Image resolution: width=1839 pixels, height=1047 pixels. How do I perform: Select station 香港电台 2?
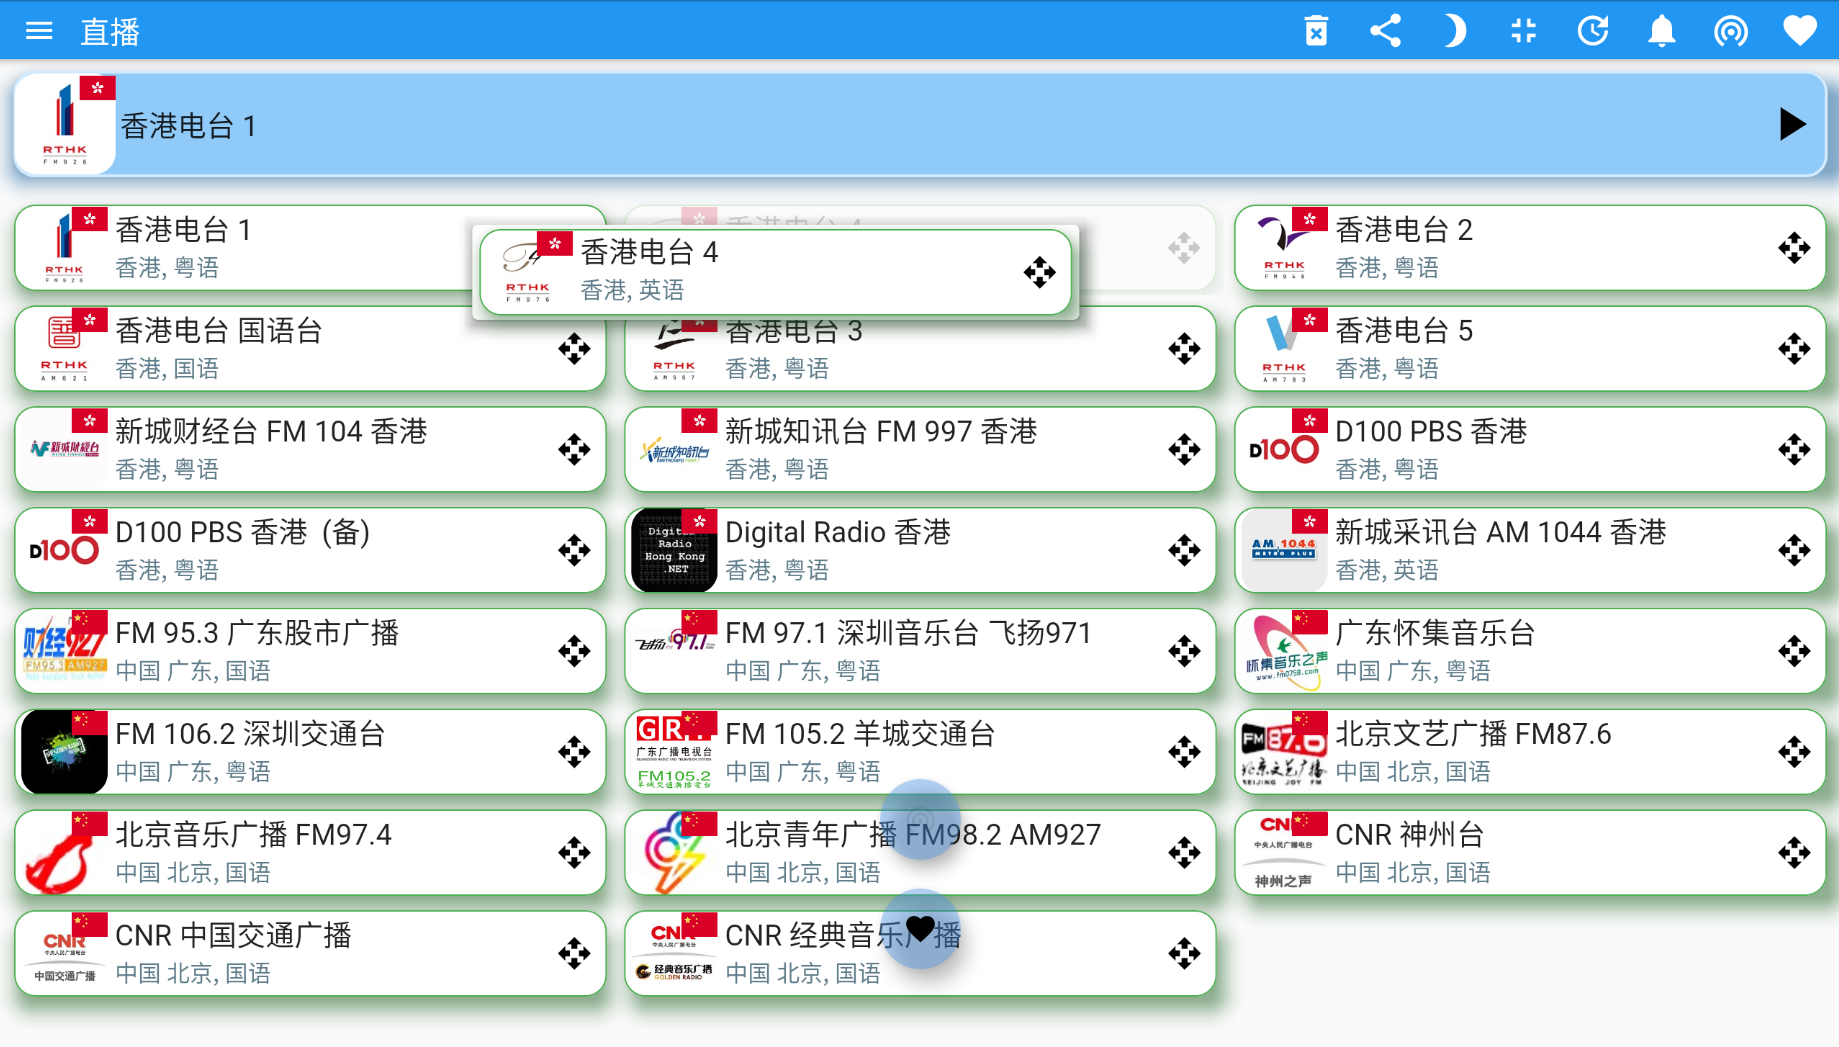pyautogui.click(x=1530, y=248)
